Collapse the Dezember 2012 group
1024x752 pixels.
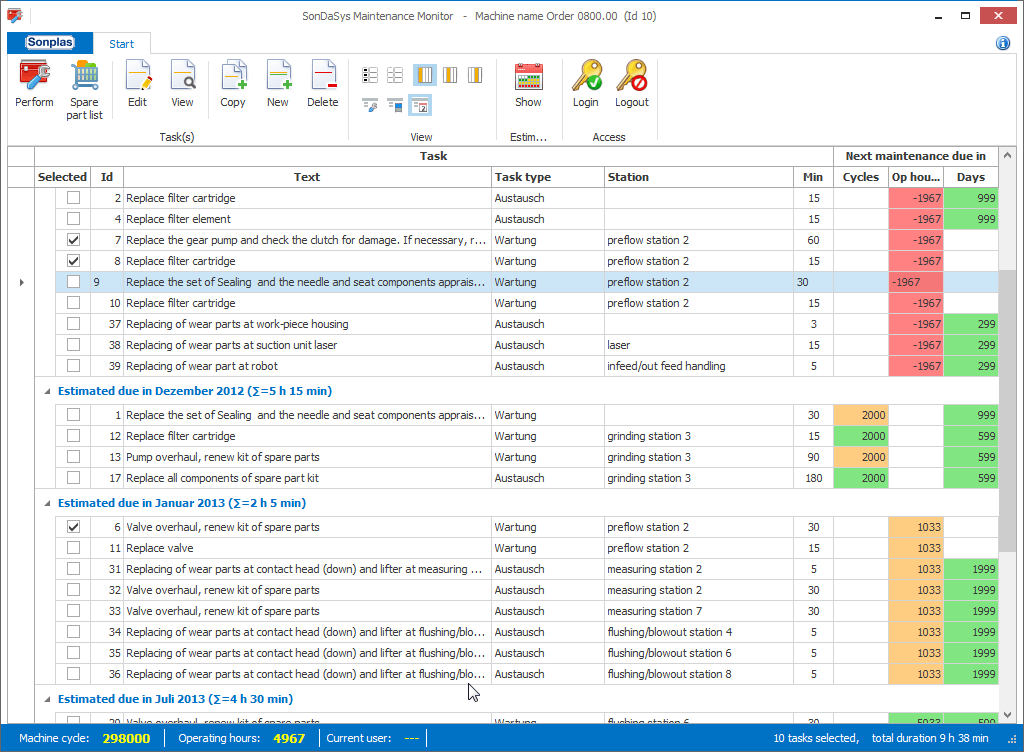click(x=47, y=391)
